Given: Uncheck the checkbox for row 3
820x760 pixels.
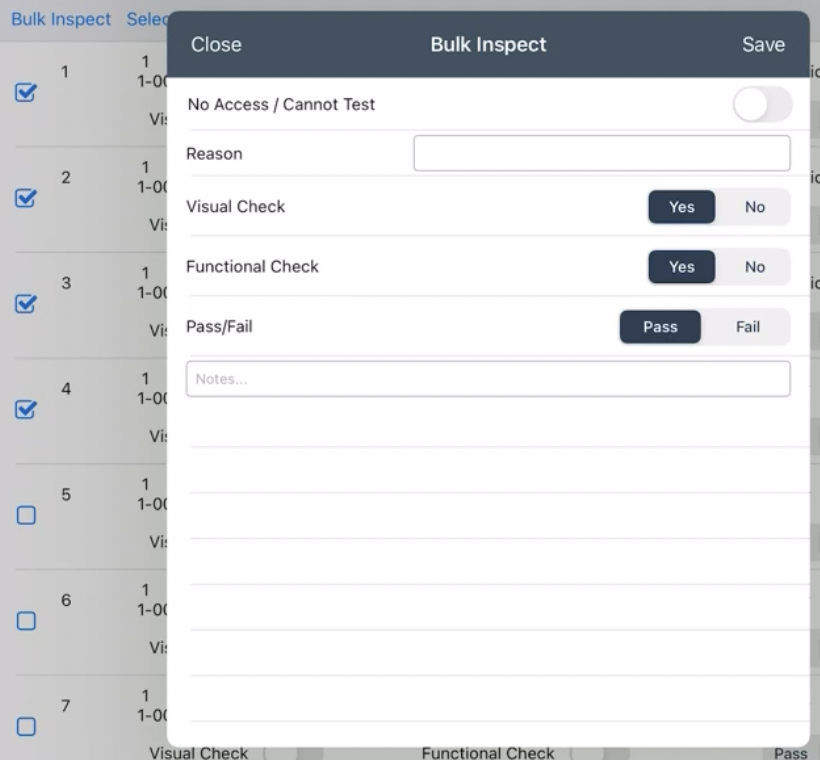Looking at the screenshot, I should pos(26,304).
